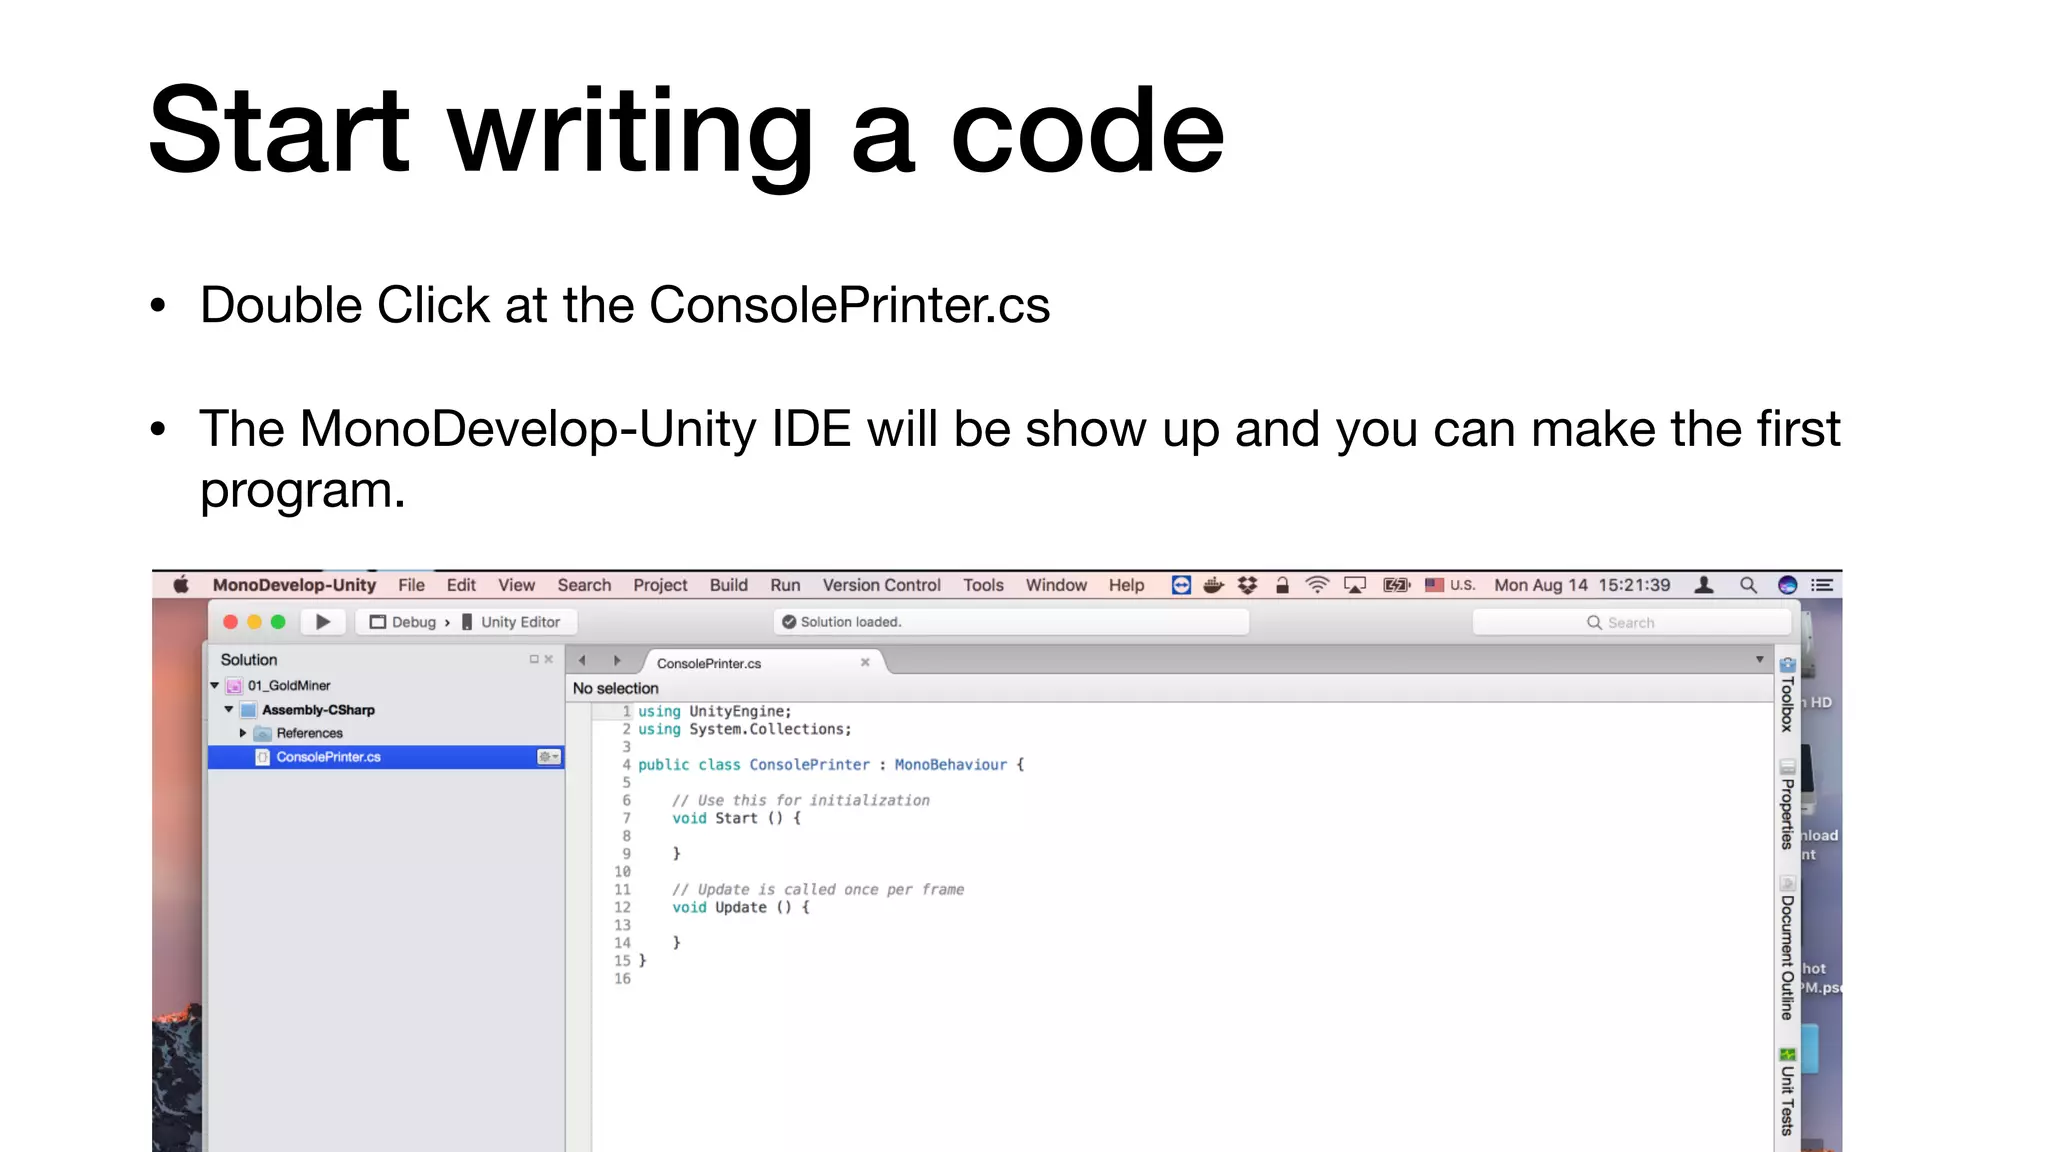Open the Edit menu
This screenshot has width=2048, height=1152.
(x=461, y=585)
